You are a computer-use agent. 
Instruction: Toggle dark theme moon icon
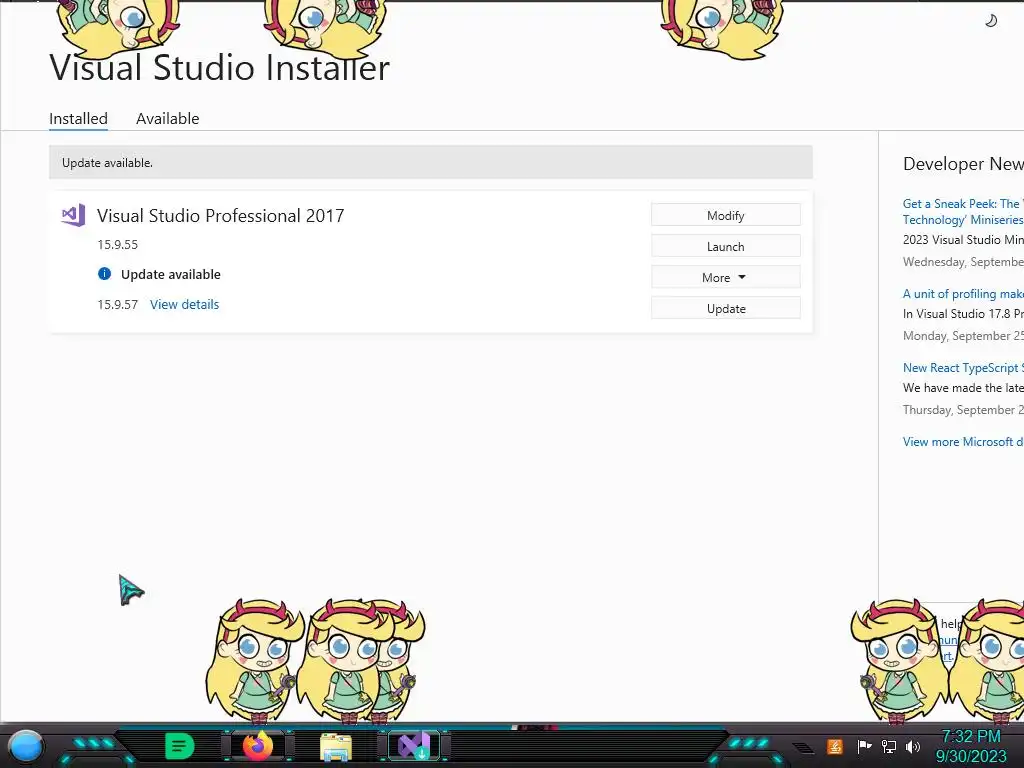coord(991,21)
